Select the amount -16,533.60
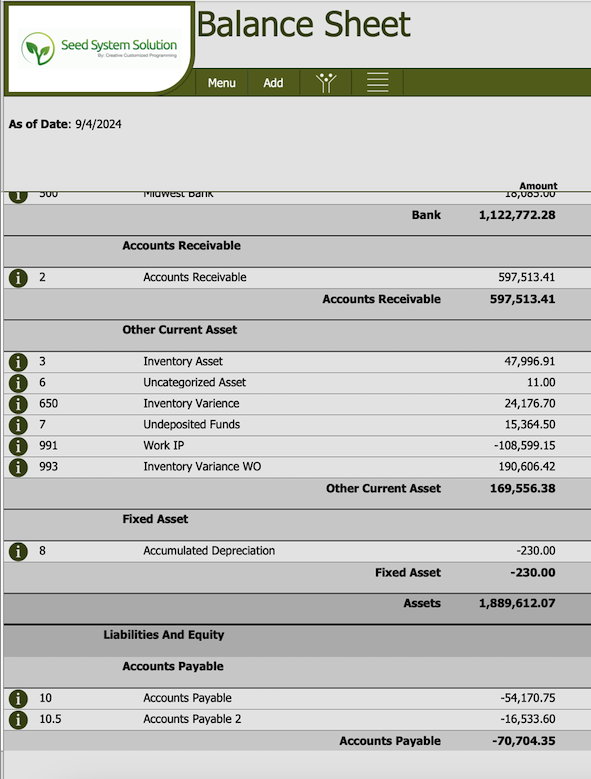Screen dimensions: 591x779 tap(527, 719)
